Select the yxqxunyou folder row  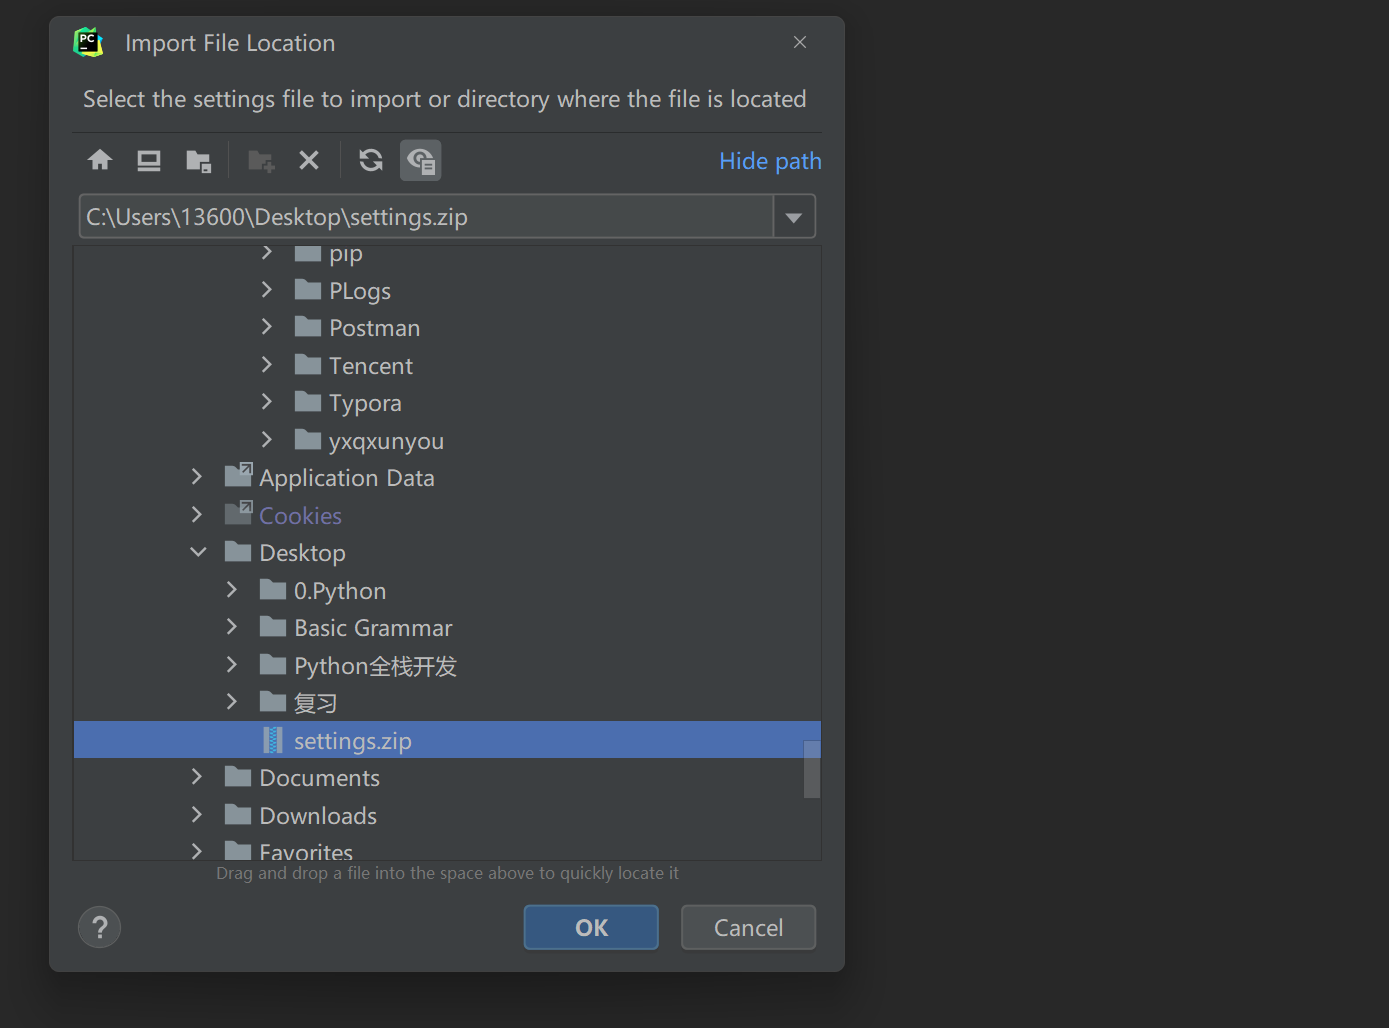click(x=447, y=440)
